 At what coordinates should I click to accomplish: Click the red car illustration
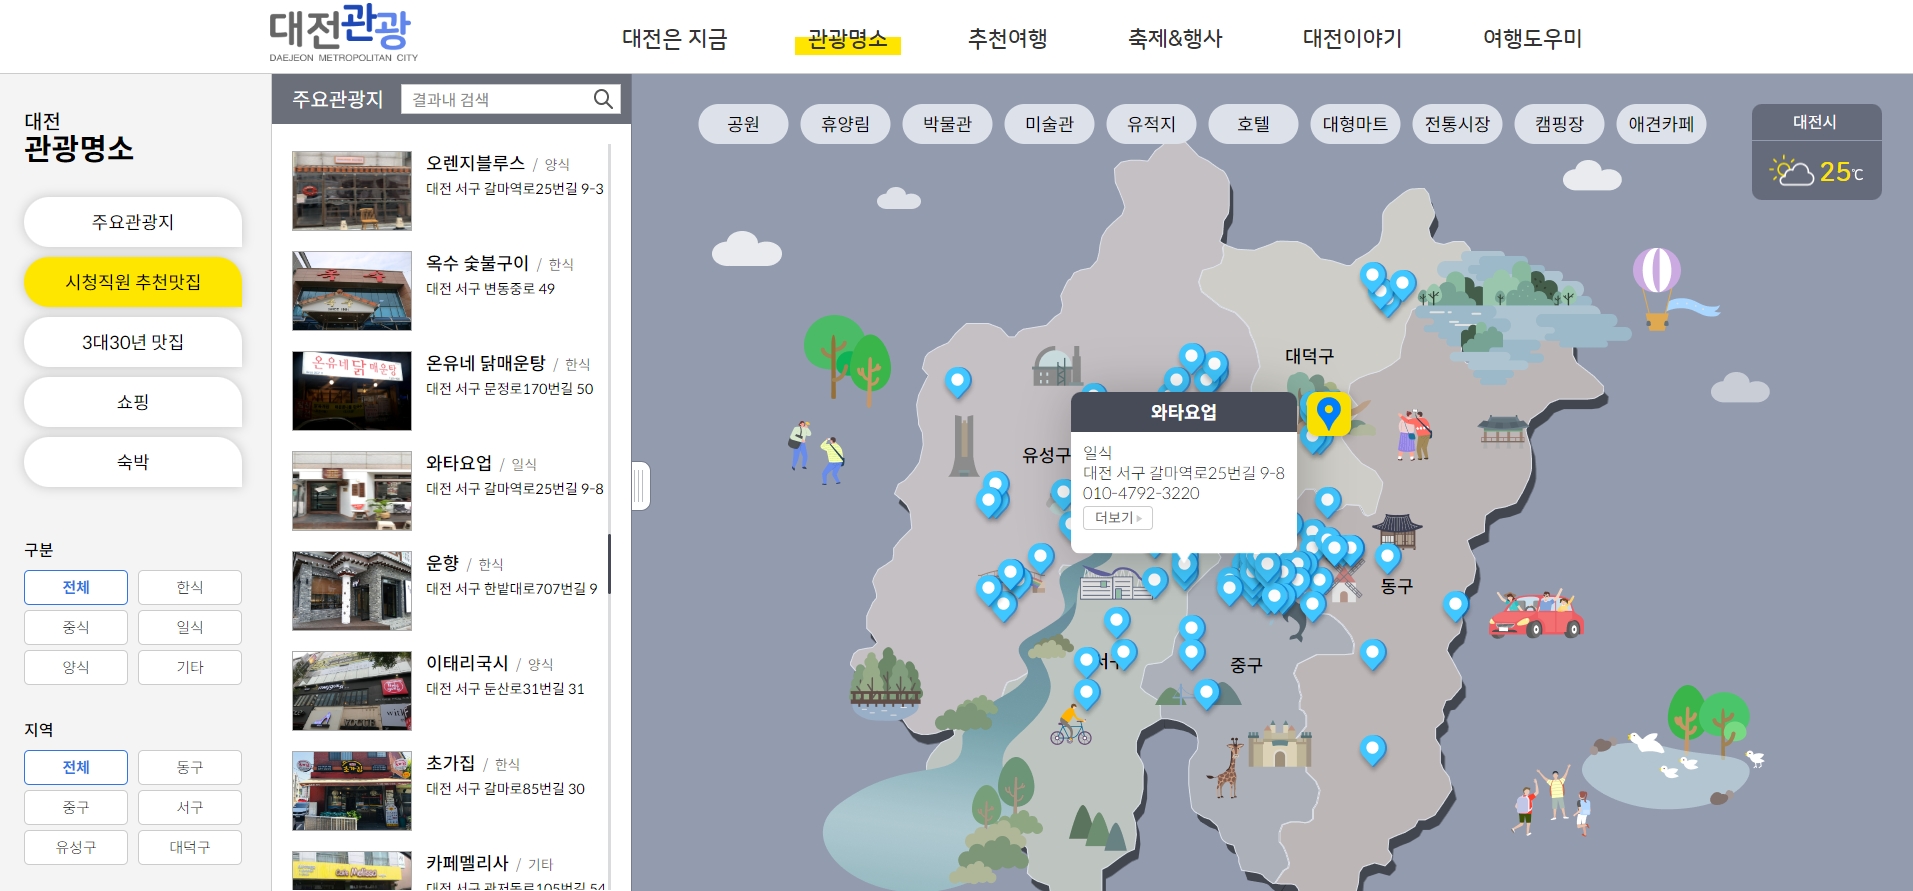(1535, 614)
